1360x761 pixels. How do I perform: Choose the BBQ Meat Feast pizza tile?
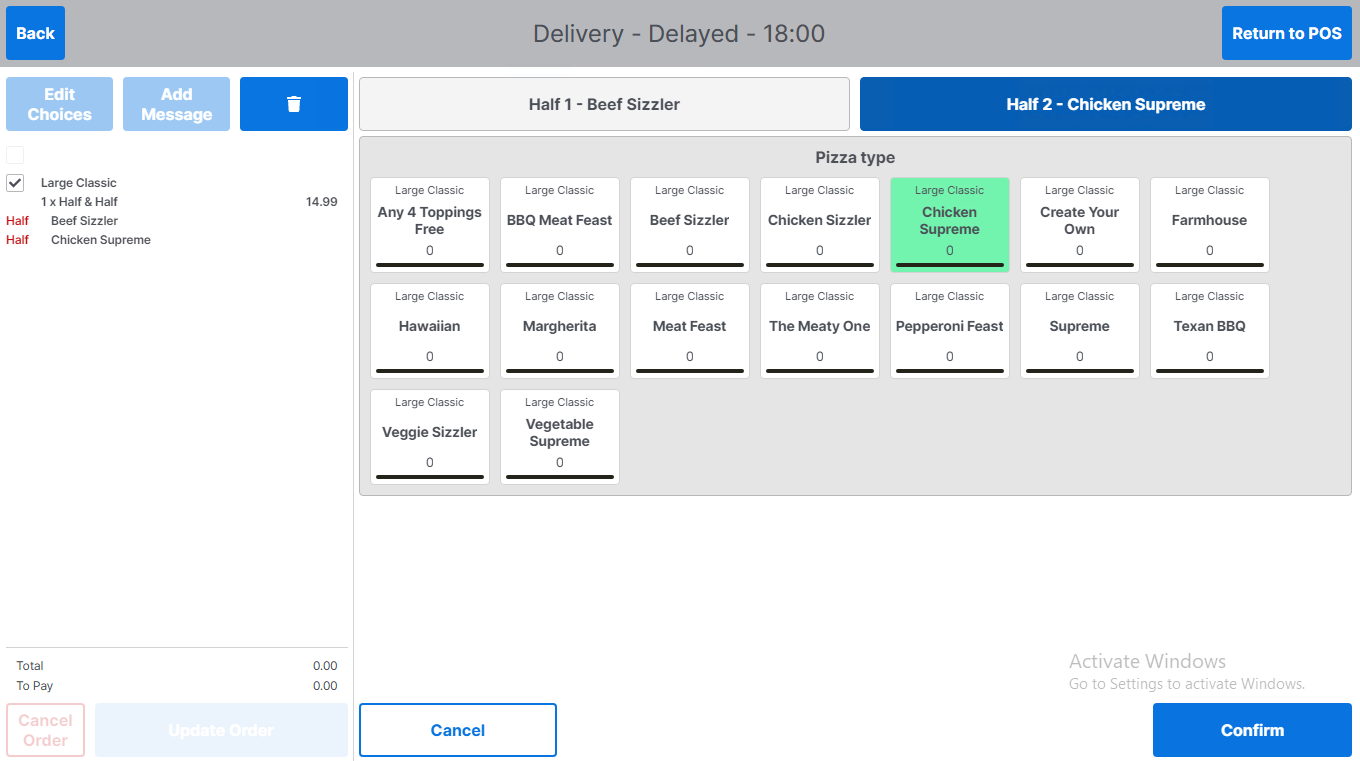pos(559,225)
